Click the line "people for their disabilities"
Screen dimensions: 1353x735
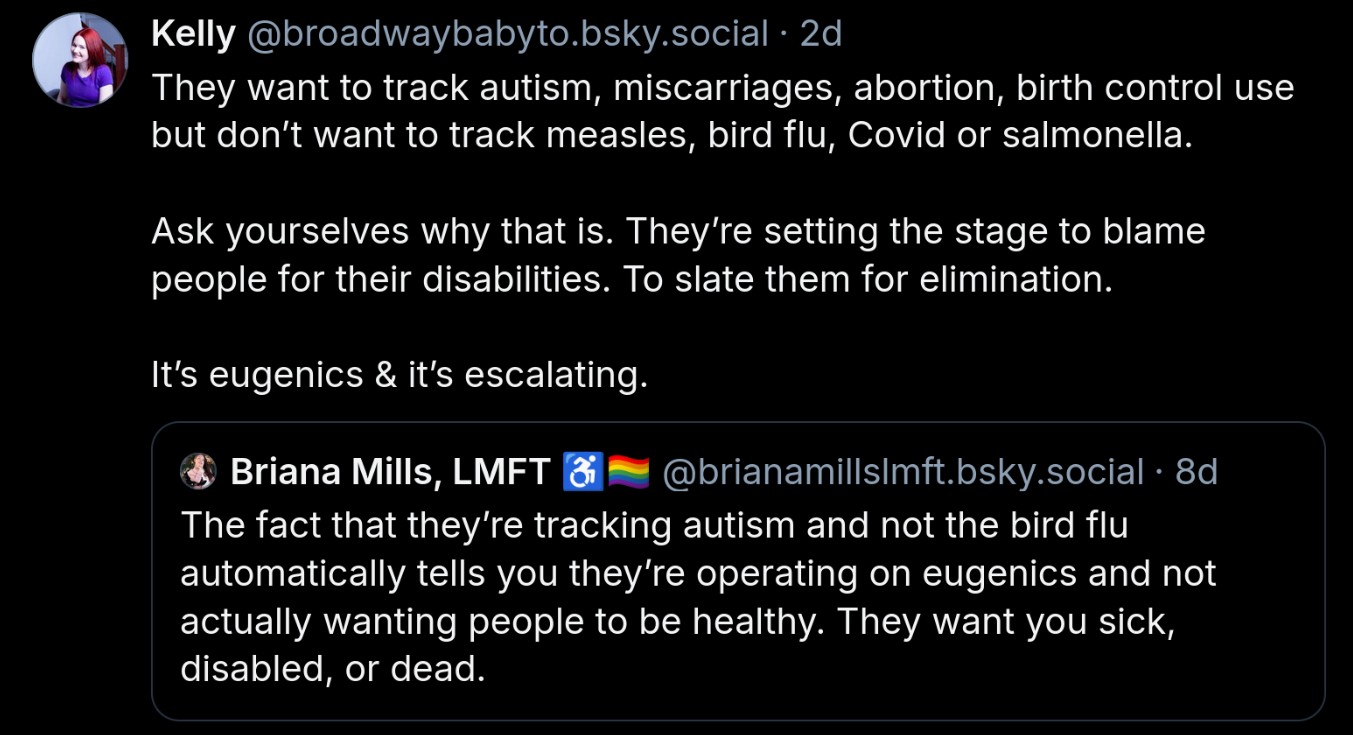(632, 279)
